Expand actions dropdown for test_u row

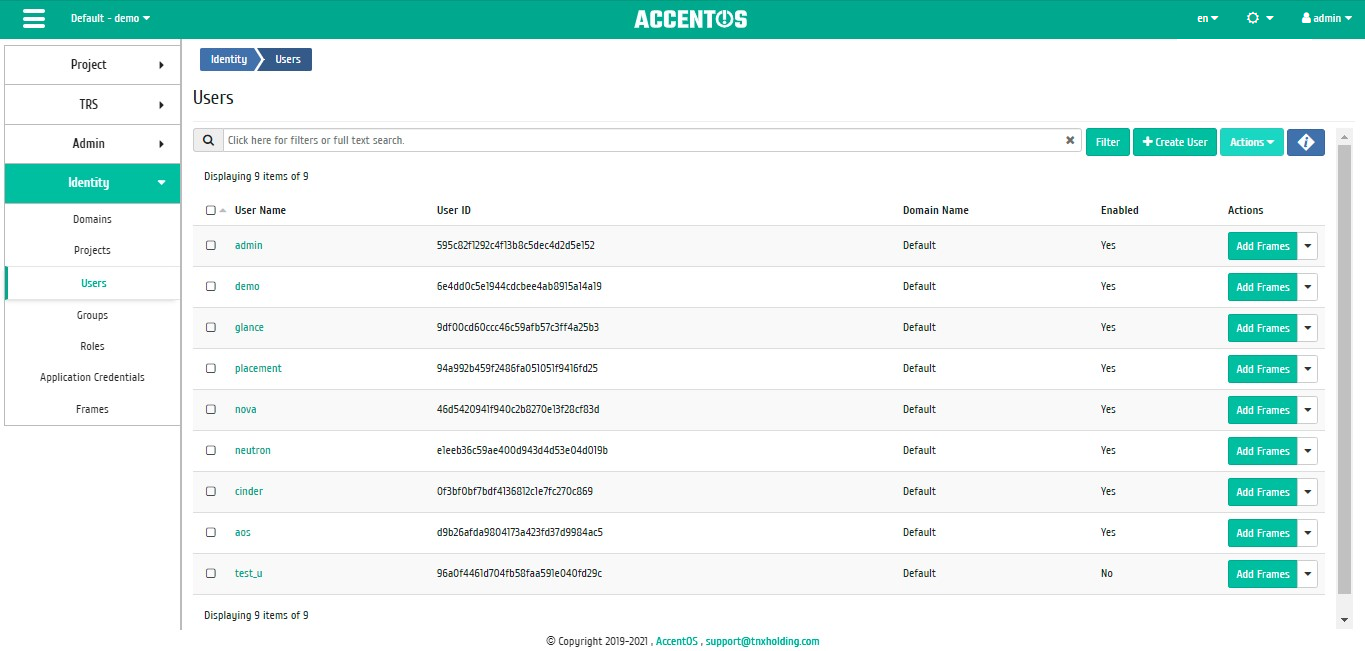[1308, 574]
